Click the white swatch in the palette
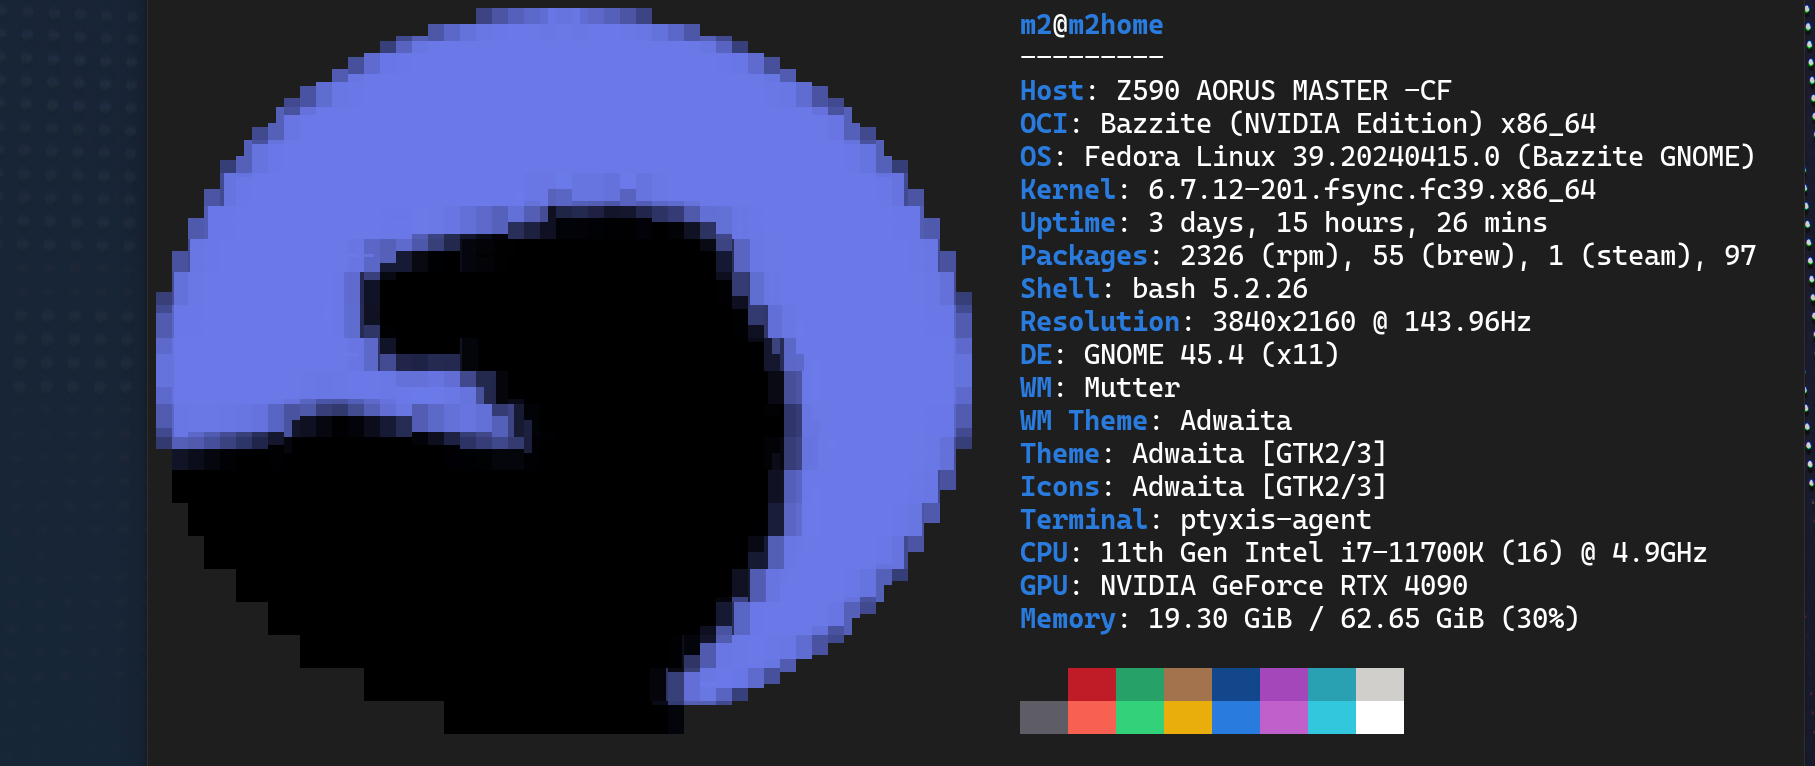The width and height of the screenshot is (1815, 766). pyautogui.click(x=1380, y=718)
